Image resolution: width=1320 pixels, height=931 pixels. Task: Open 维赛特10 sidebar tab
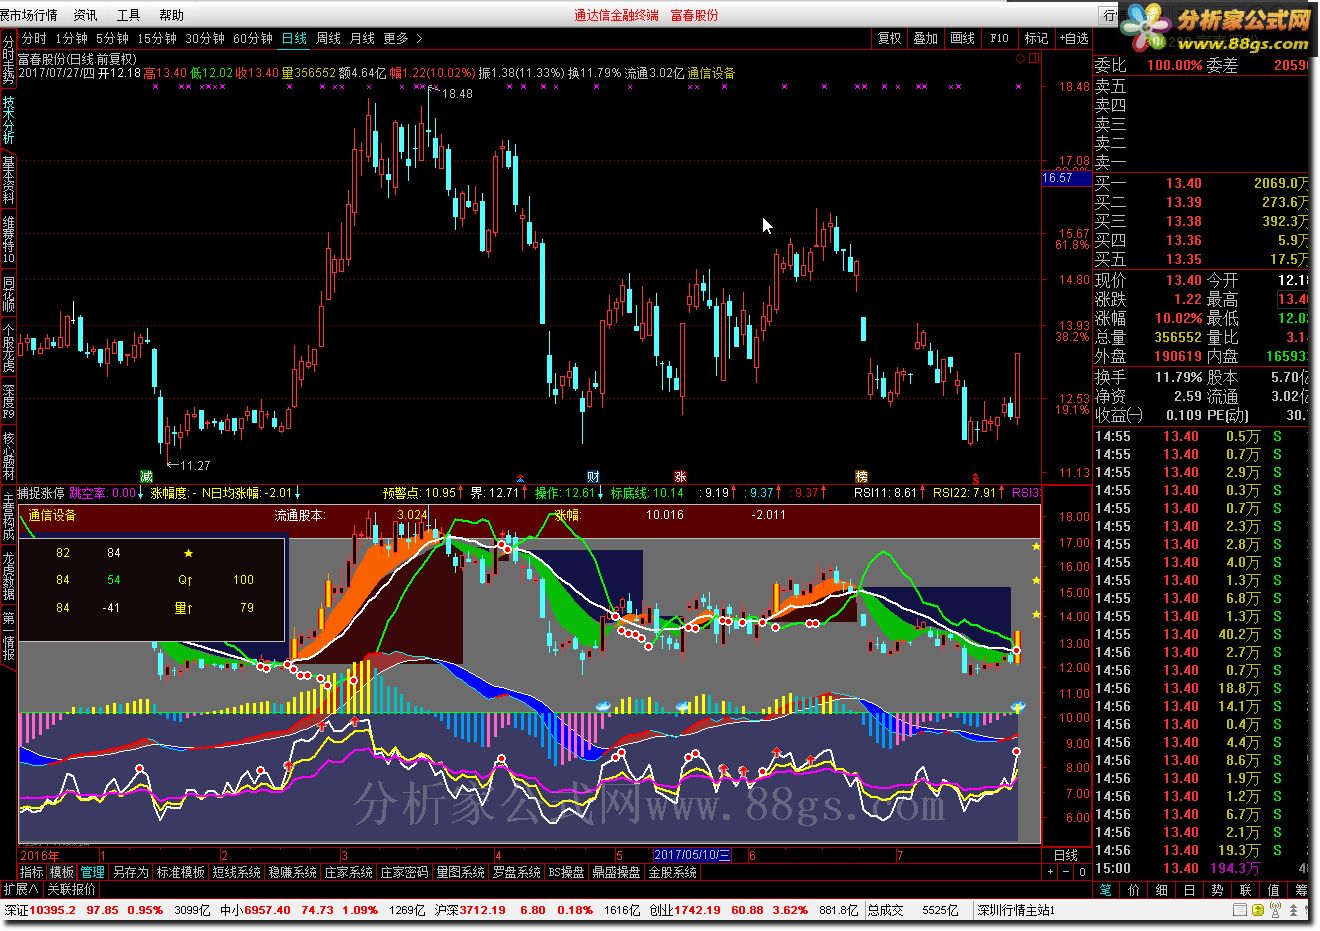tap(8, 240)
